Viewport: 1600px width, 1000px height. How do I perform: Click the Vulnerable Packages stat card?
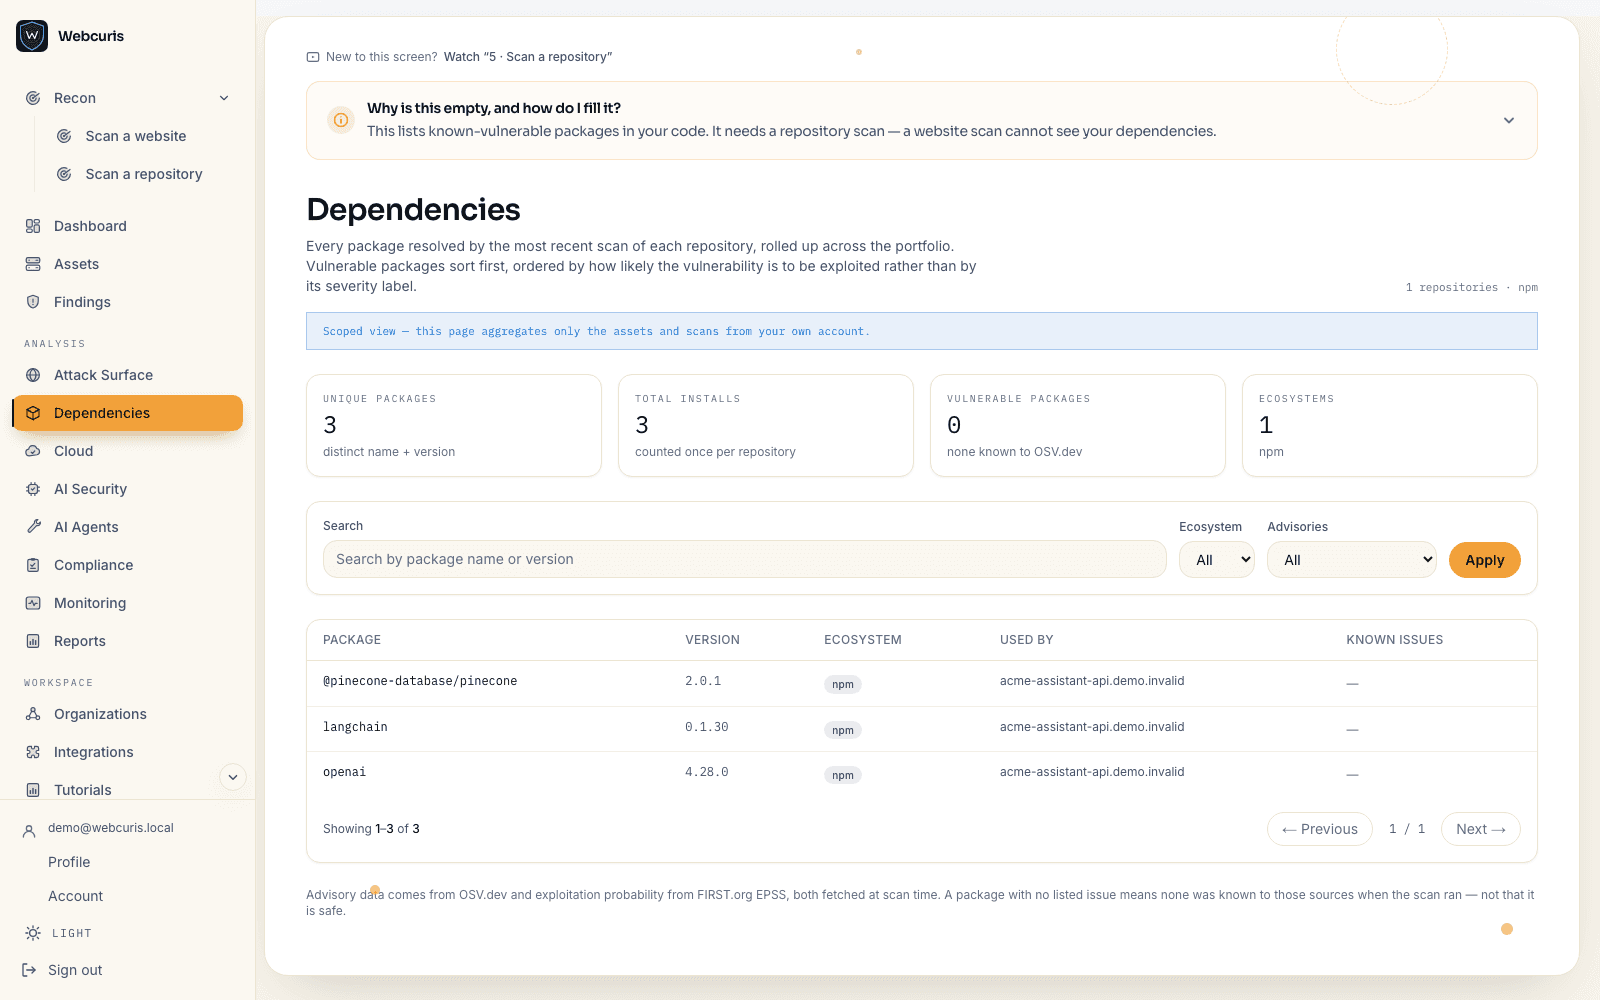[1078, 426]
